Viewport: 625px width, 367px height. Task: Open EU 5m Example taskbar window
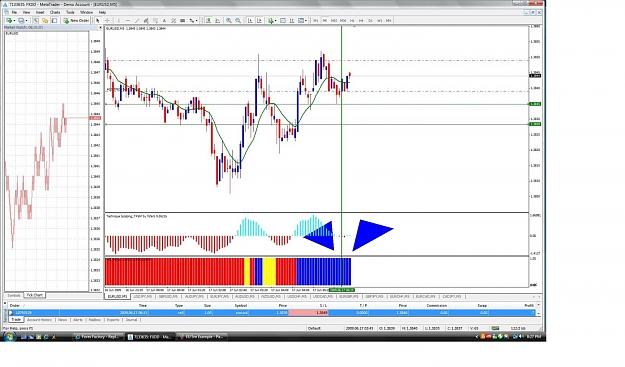tap(202, 337)
